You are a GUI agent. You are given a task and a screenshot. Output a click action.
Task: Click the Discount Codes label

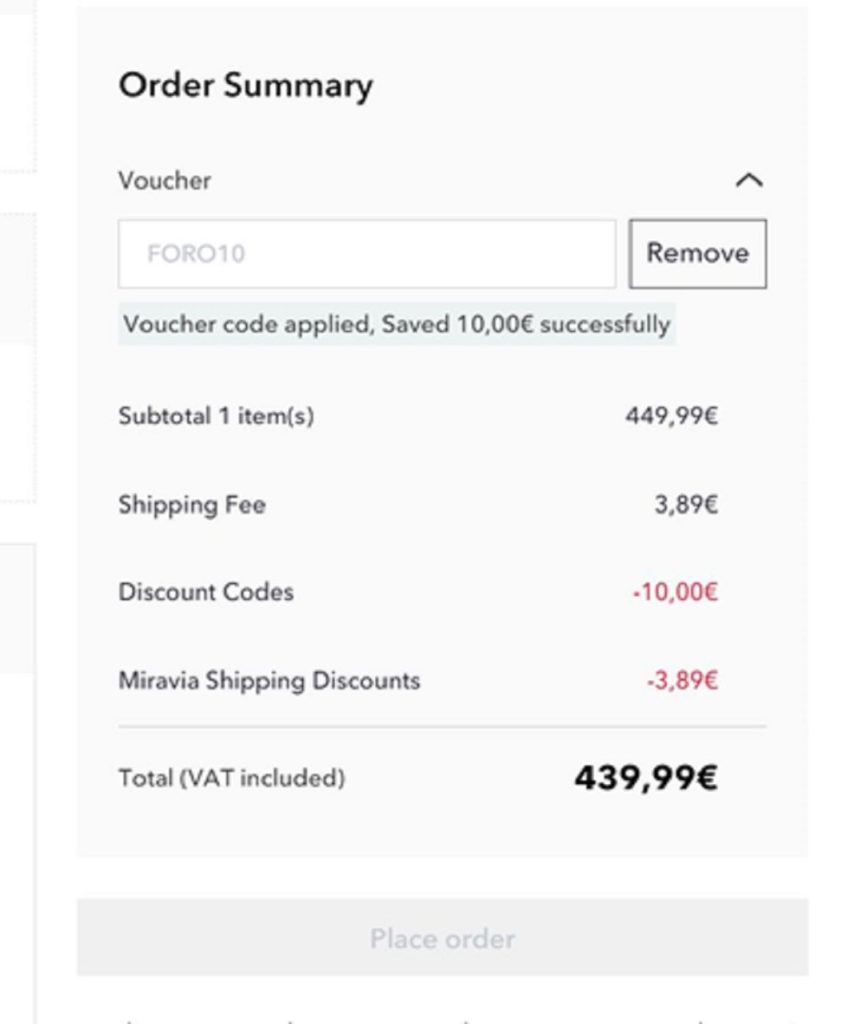tap(206, 592)
